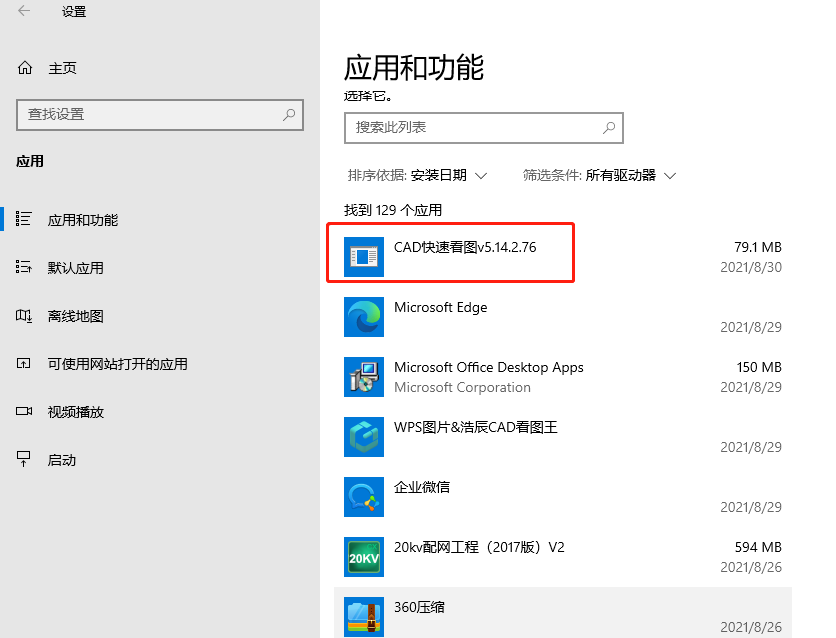Open 默认应用 settings page

click(76, 268)
